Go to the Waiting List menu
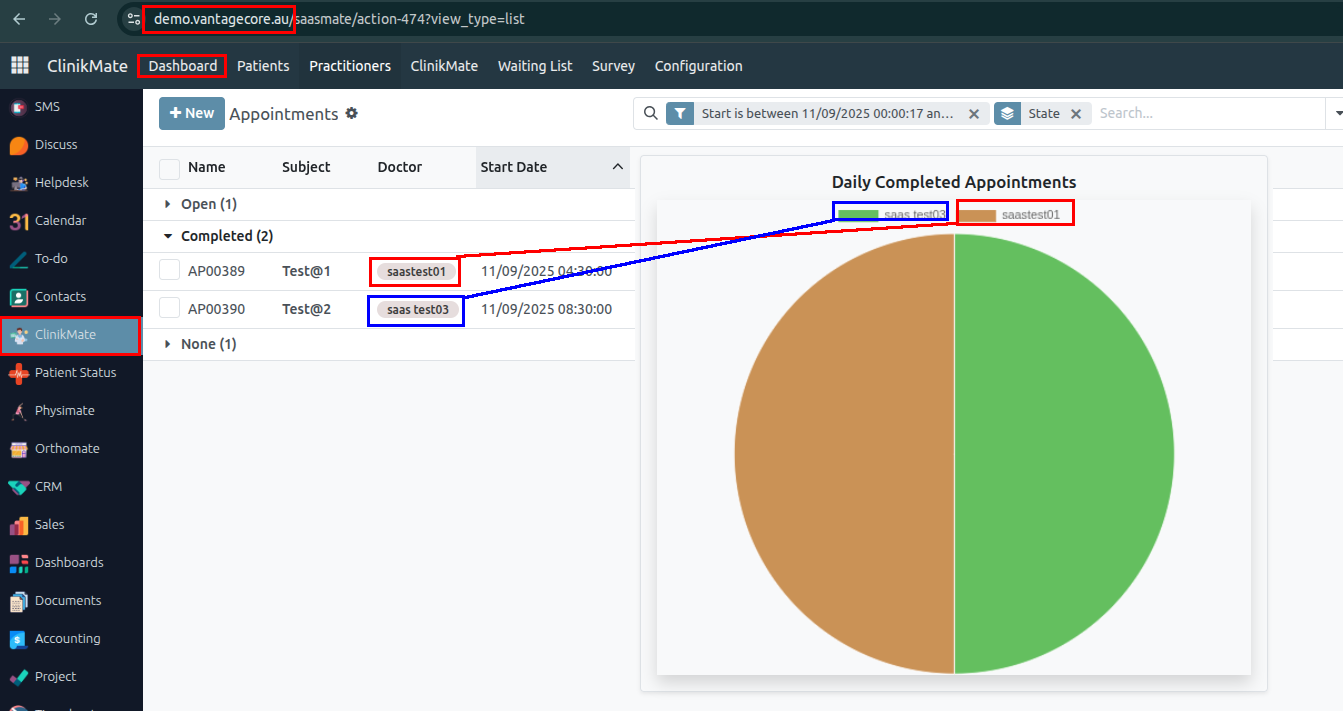The width and height of the screenshot is (1343, 711). pyautogui.click(x=535, y=66)
